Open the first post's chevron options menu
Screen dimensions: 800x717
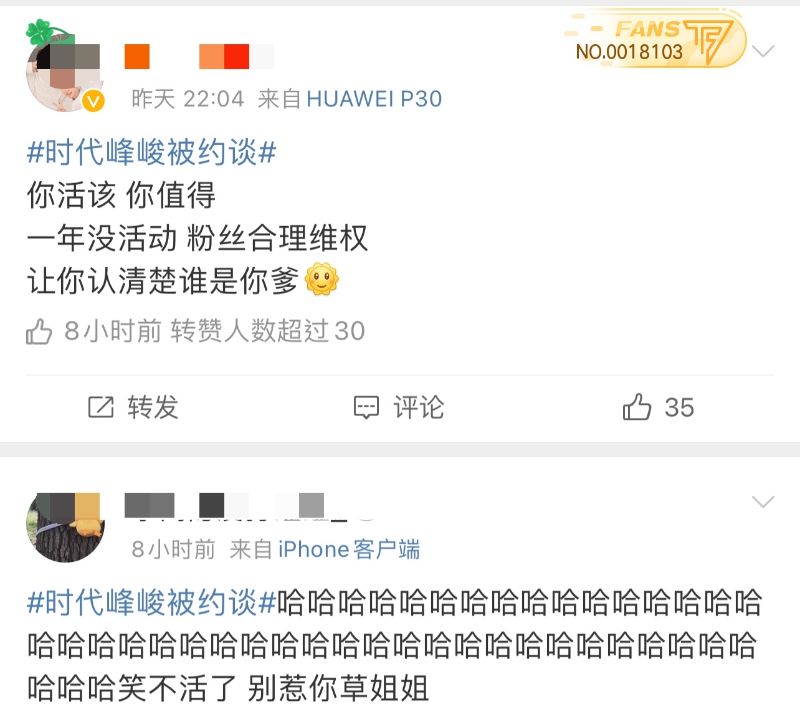pyautogui.click(x=763, y=51)
